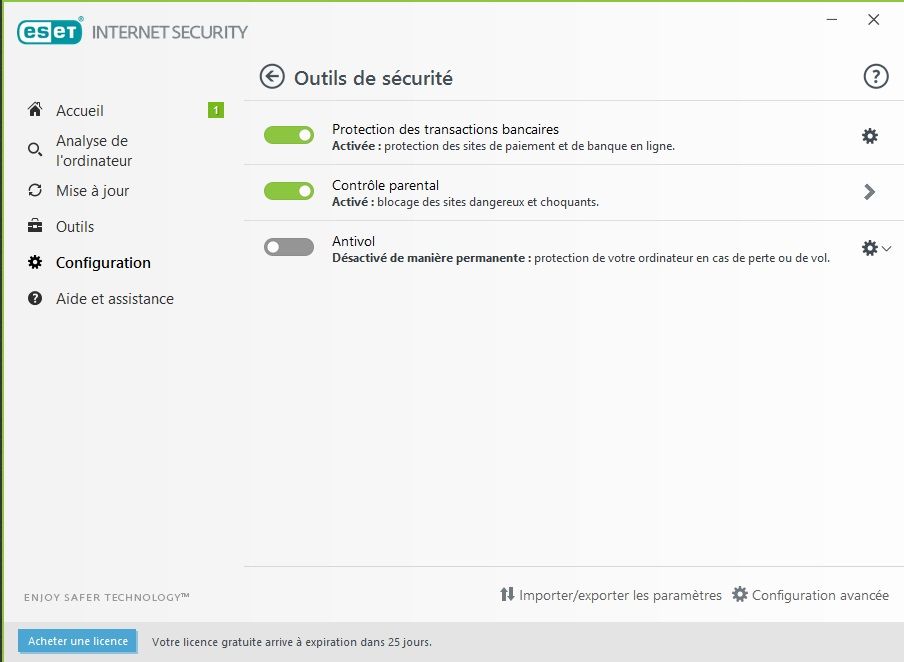
Task: Click the Antivol title text
Action: [353, 241]
